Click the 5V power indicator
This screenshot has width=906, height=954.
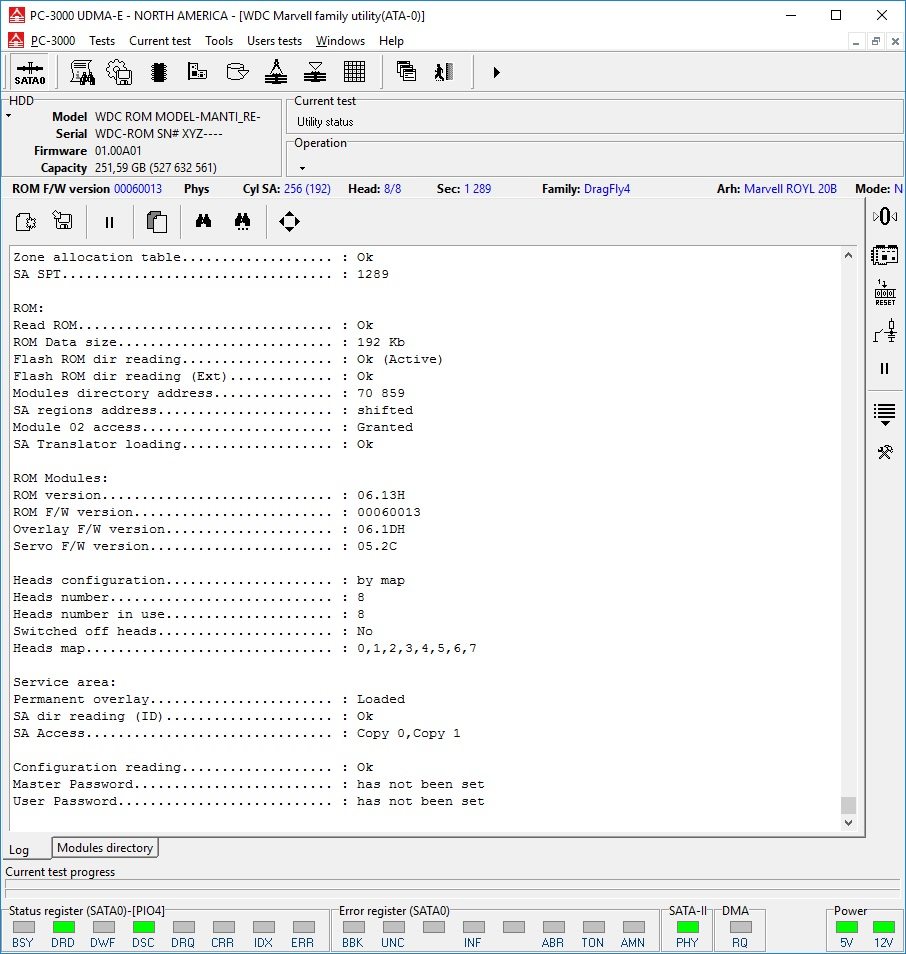[846, 927]
